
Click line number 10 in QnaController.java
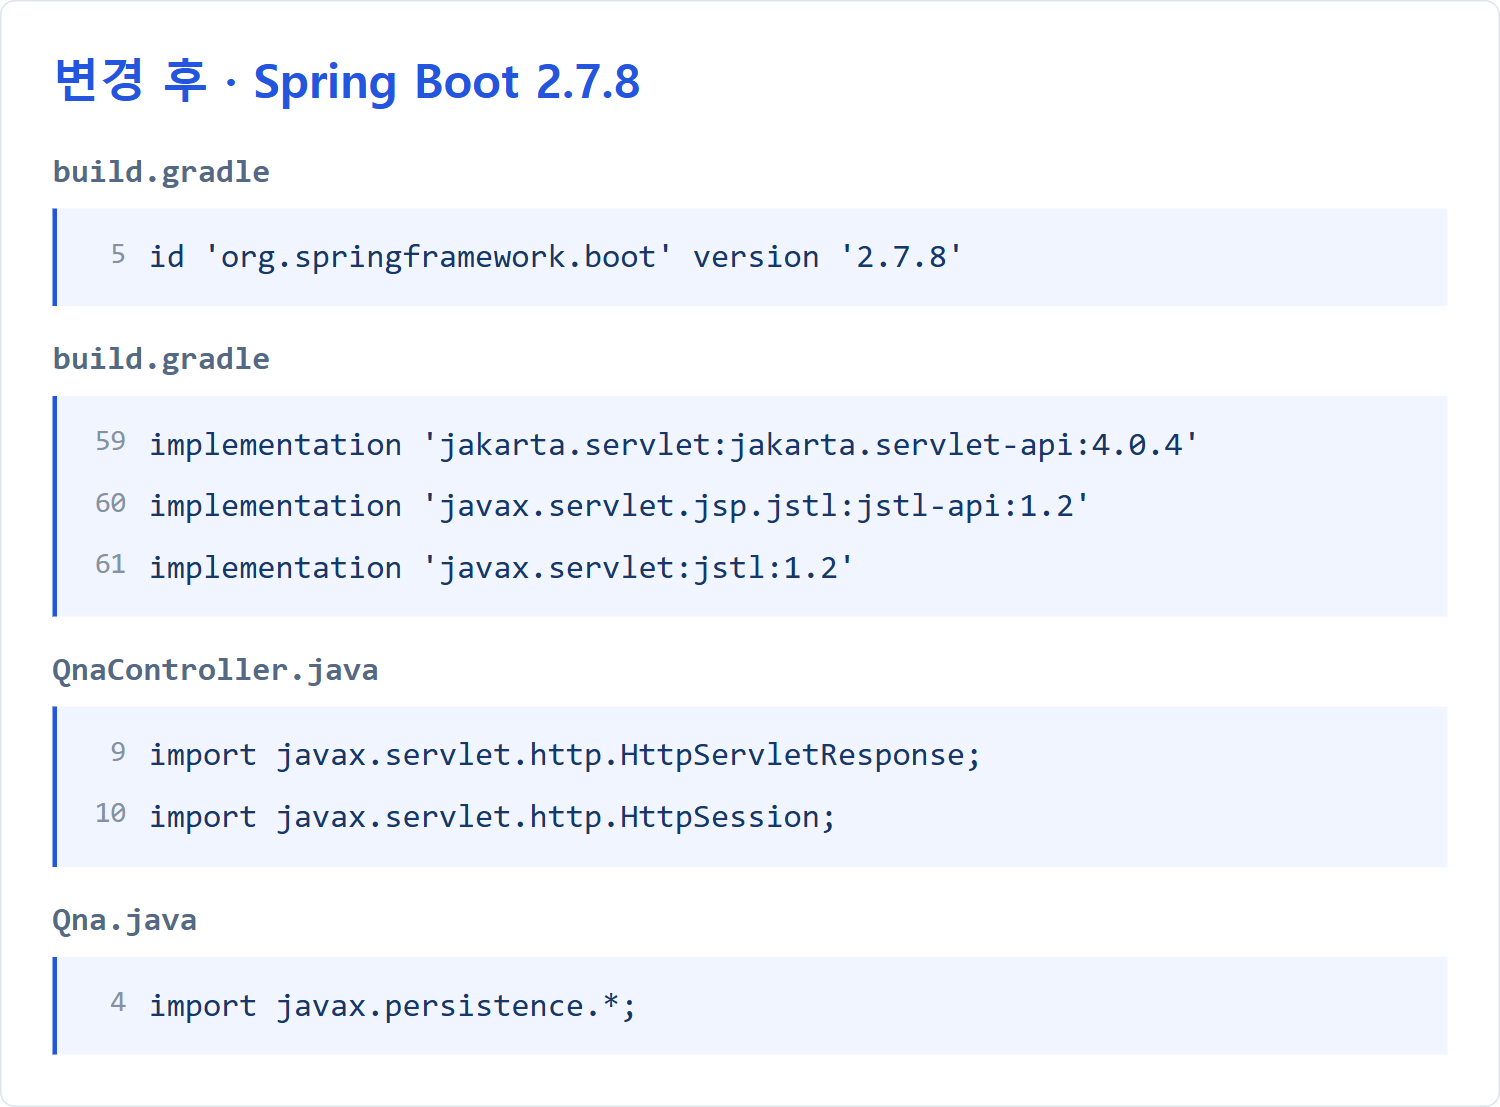[x=110, y=814]
